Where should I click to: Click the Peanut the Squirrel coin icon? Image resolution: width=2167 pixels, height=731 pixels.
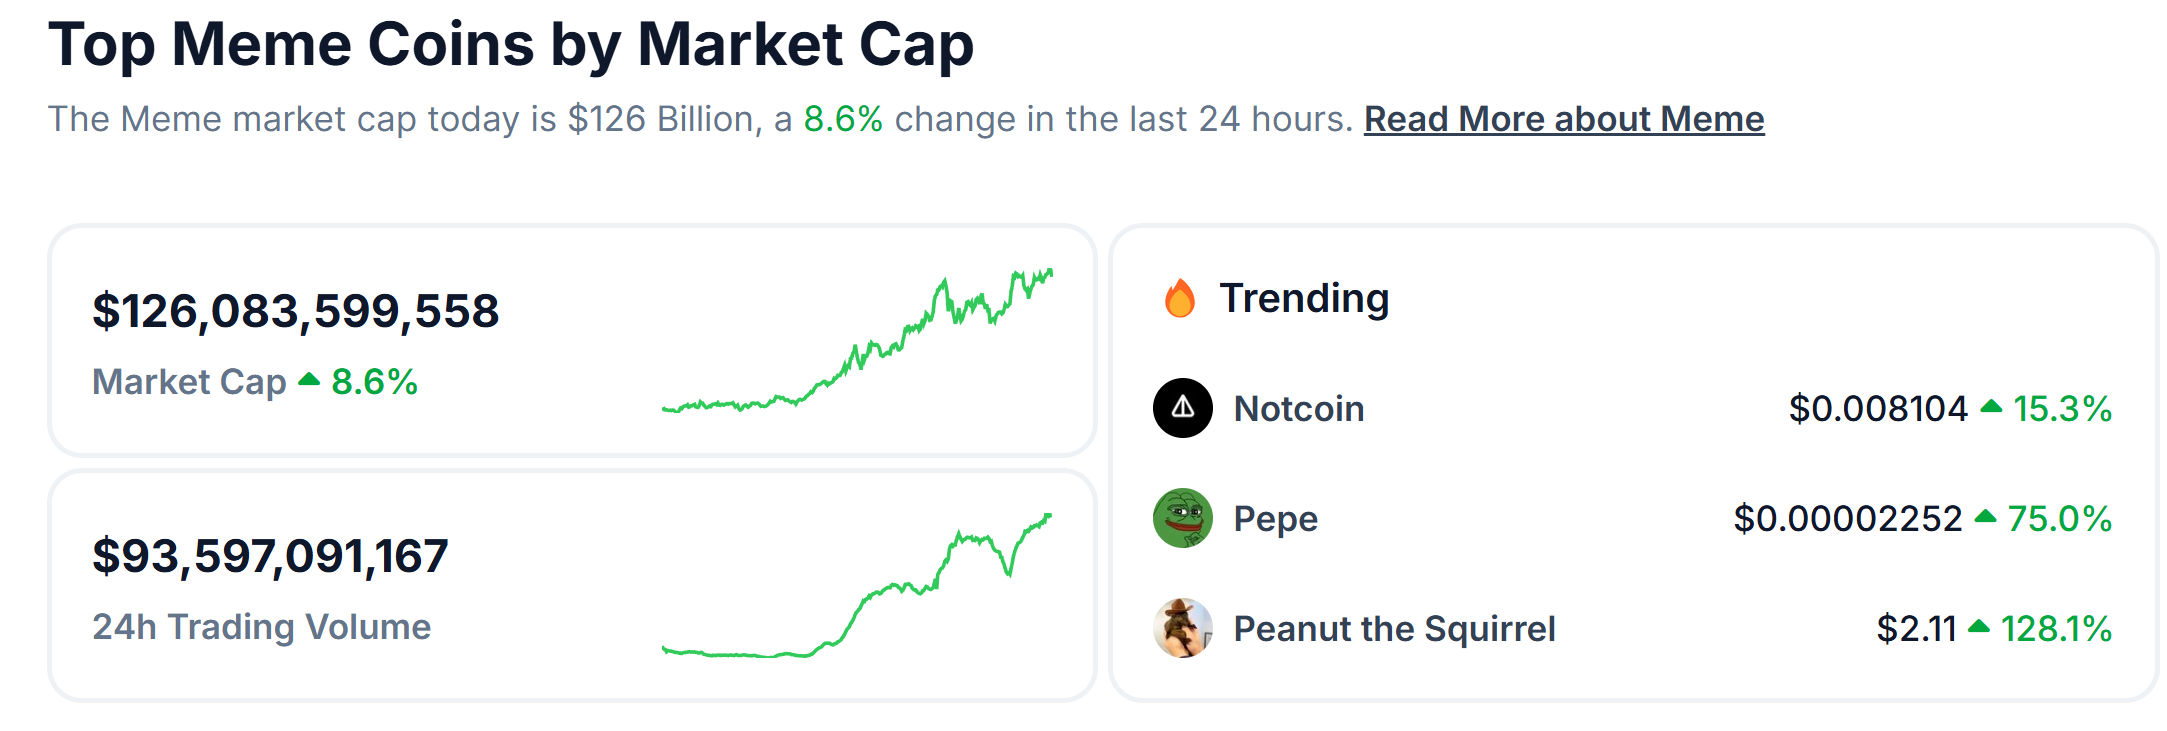point(1182,628)
